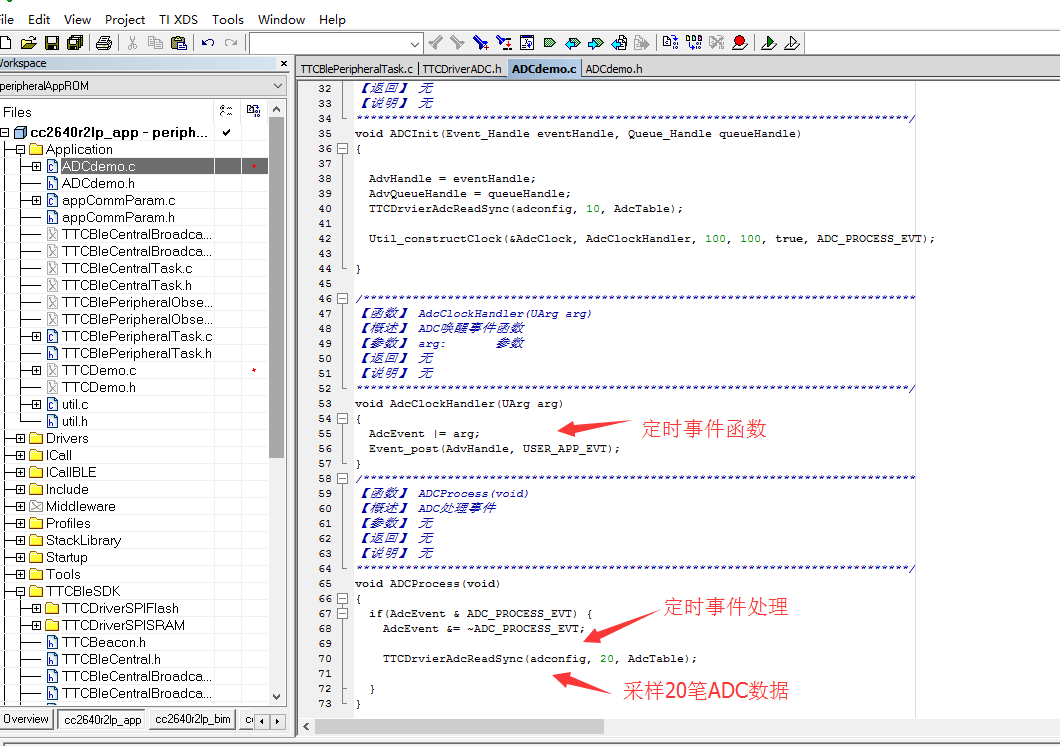Screen dimensions: 1060x746
Task: Click the Navigate Forward icon
Action: [642, 43]
